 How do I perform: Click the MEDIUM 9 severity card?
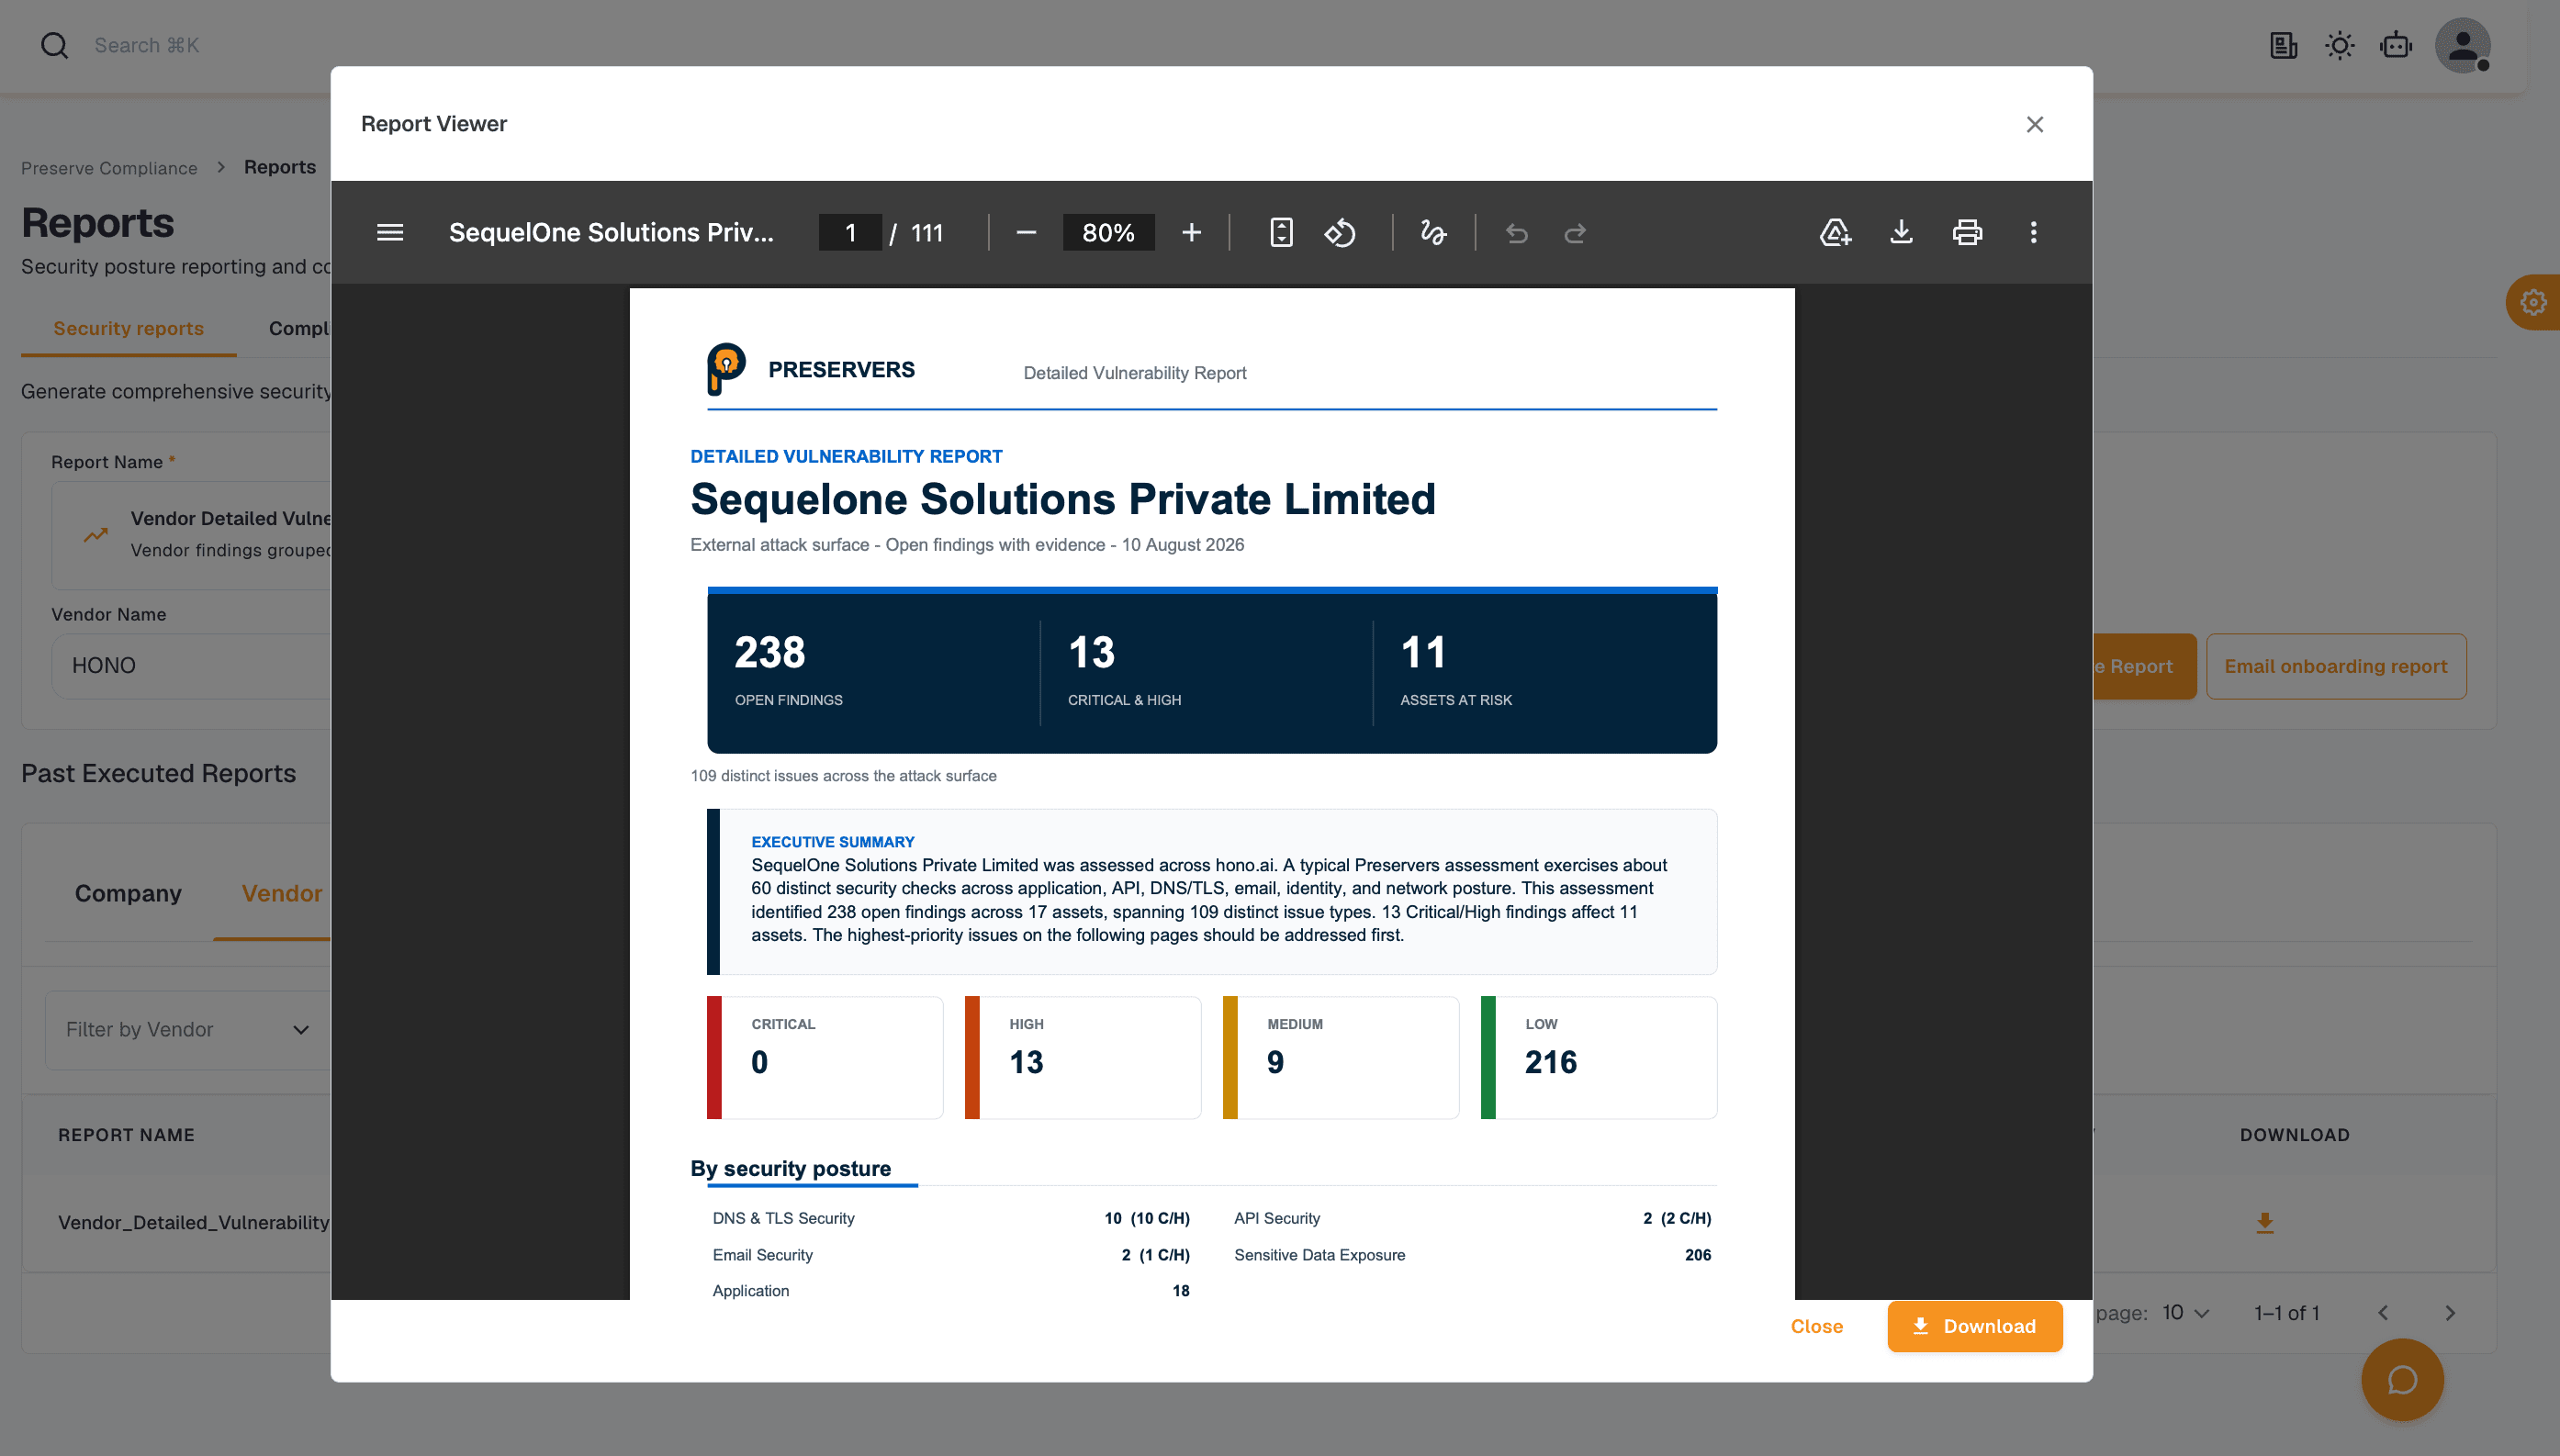point(1341,1058)
